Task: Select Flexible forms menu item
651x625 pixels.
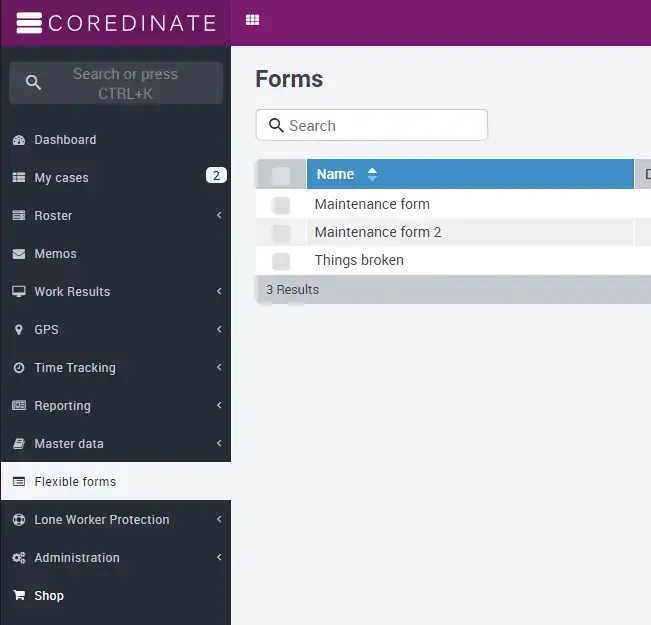Action: click(x=116, y=481)
